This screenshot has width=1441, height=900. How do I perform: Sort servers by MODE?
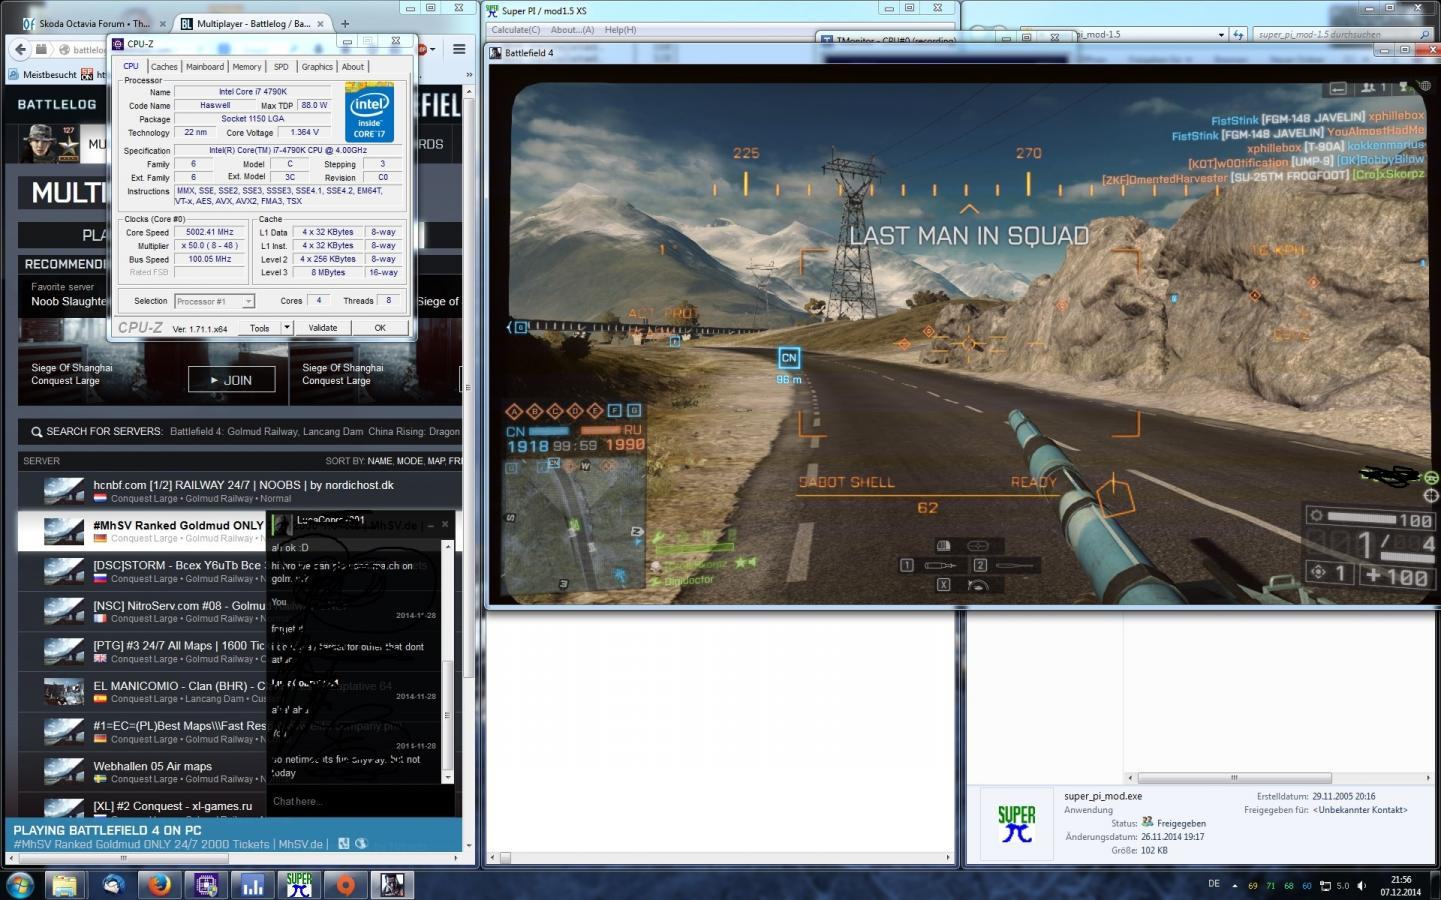409,461
